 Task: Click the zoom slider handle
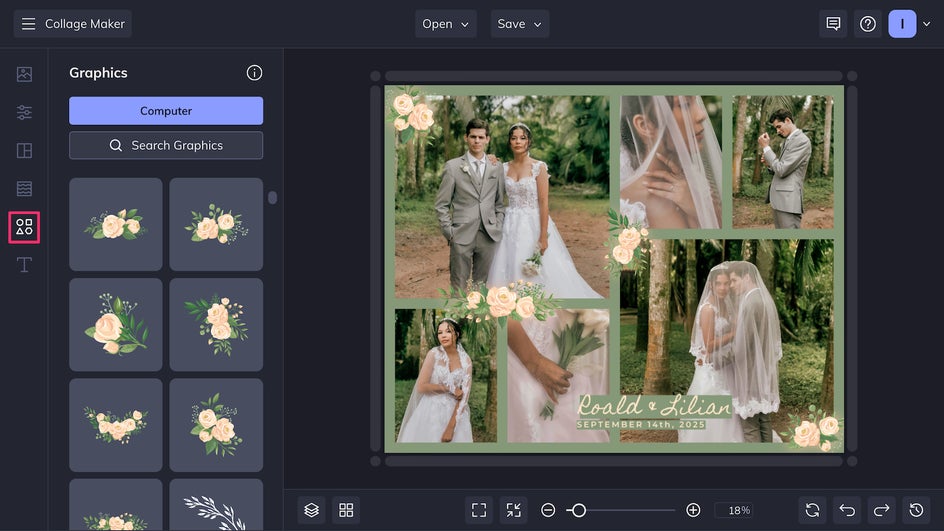point(579,511)
